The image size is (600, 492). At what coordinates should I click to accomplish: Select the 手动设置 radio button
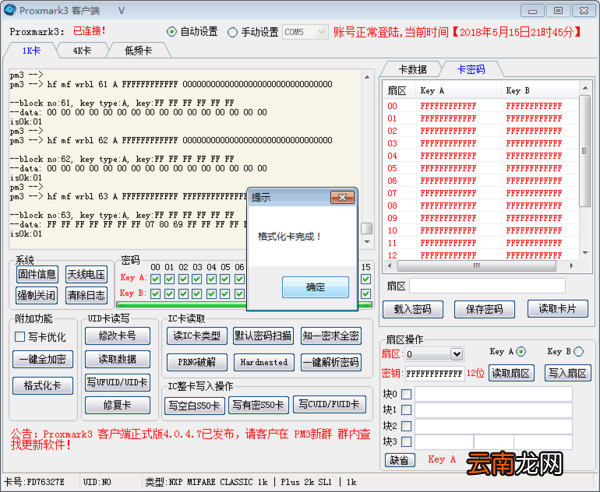coord(232,32)
